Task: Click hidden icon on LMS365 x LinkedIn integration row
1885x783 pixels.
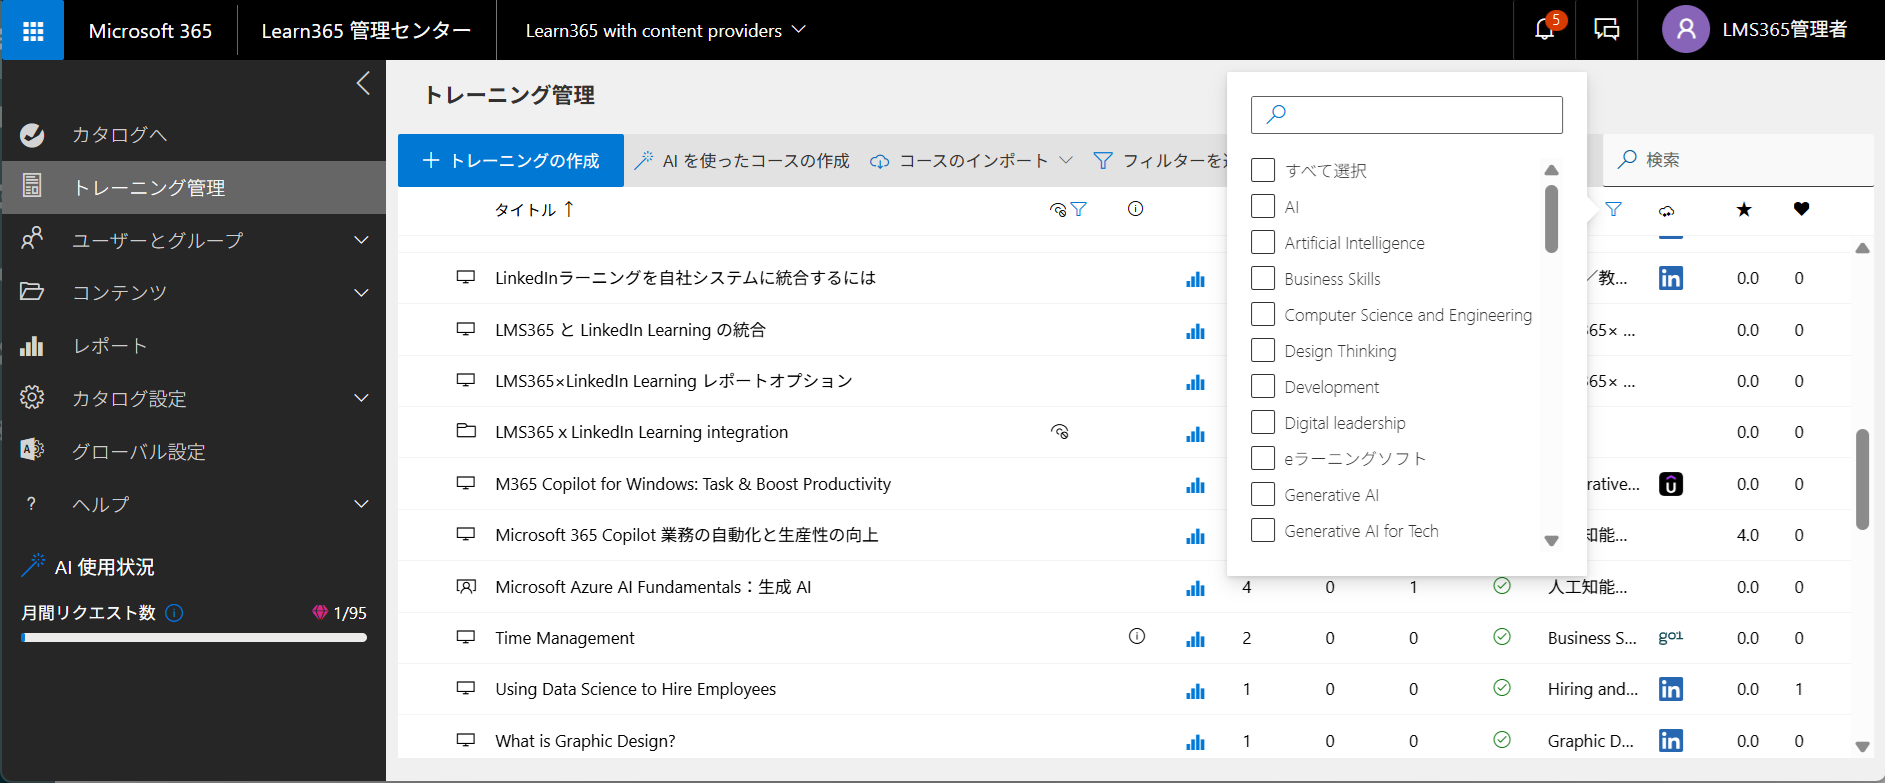Action: 1060,432
